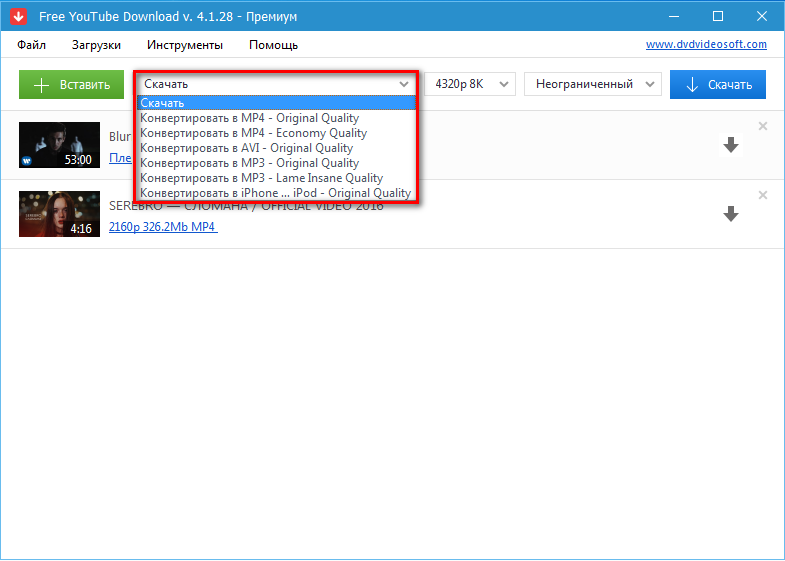Open the Неограниченный speed limit dropdown
This screenshot has height=561, width=785.
point(593,84)
